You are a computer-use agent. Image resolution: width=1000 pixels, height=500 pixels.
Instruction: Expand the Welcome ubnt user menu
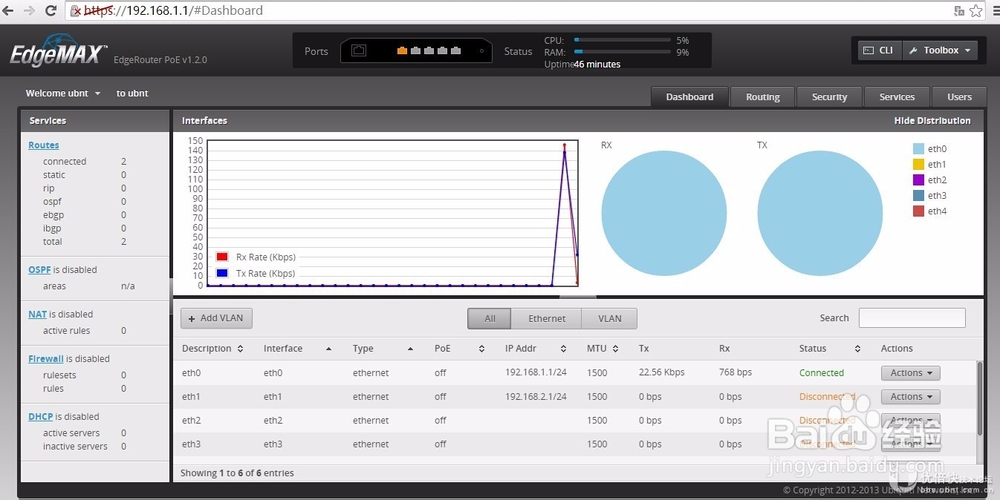62,93
